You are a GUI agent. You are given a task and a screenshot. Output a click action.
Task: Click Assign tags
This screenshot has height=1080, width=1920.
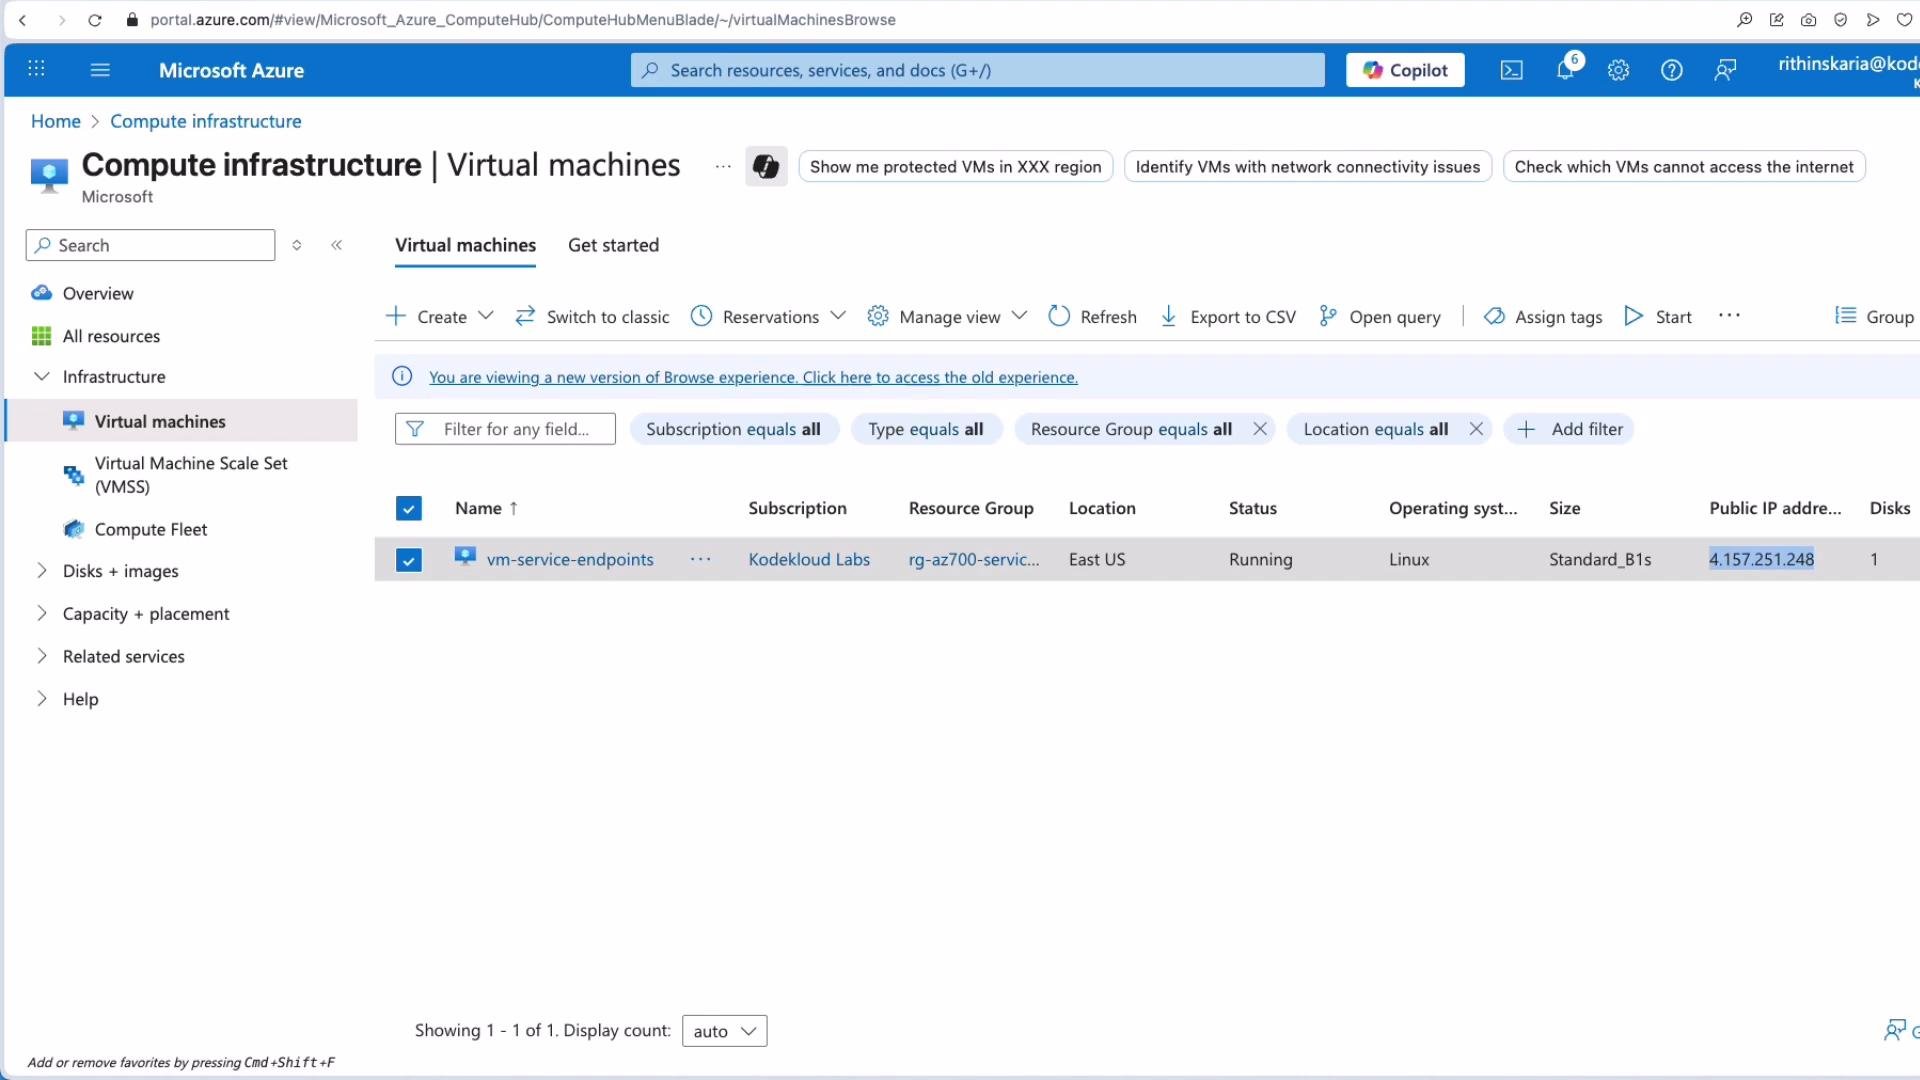[1543, 317]
